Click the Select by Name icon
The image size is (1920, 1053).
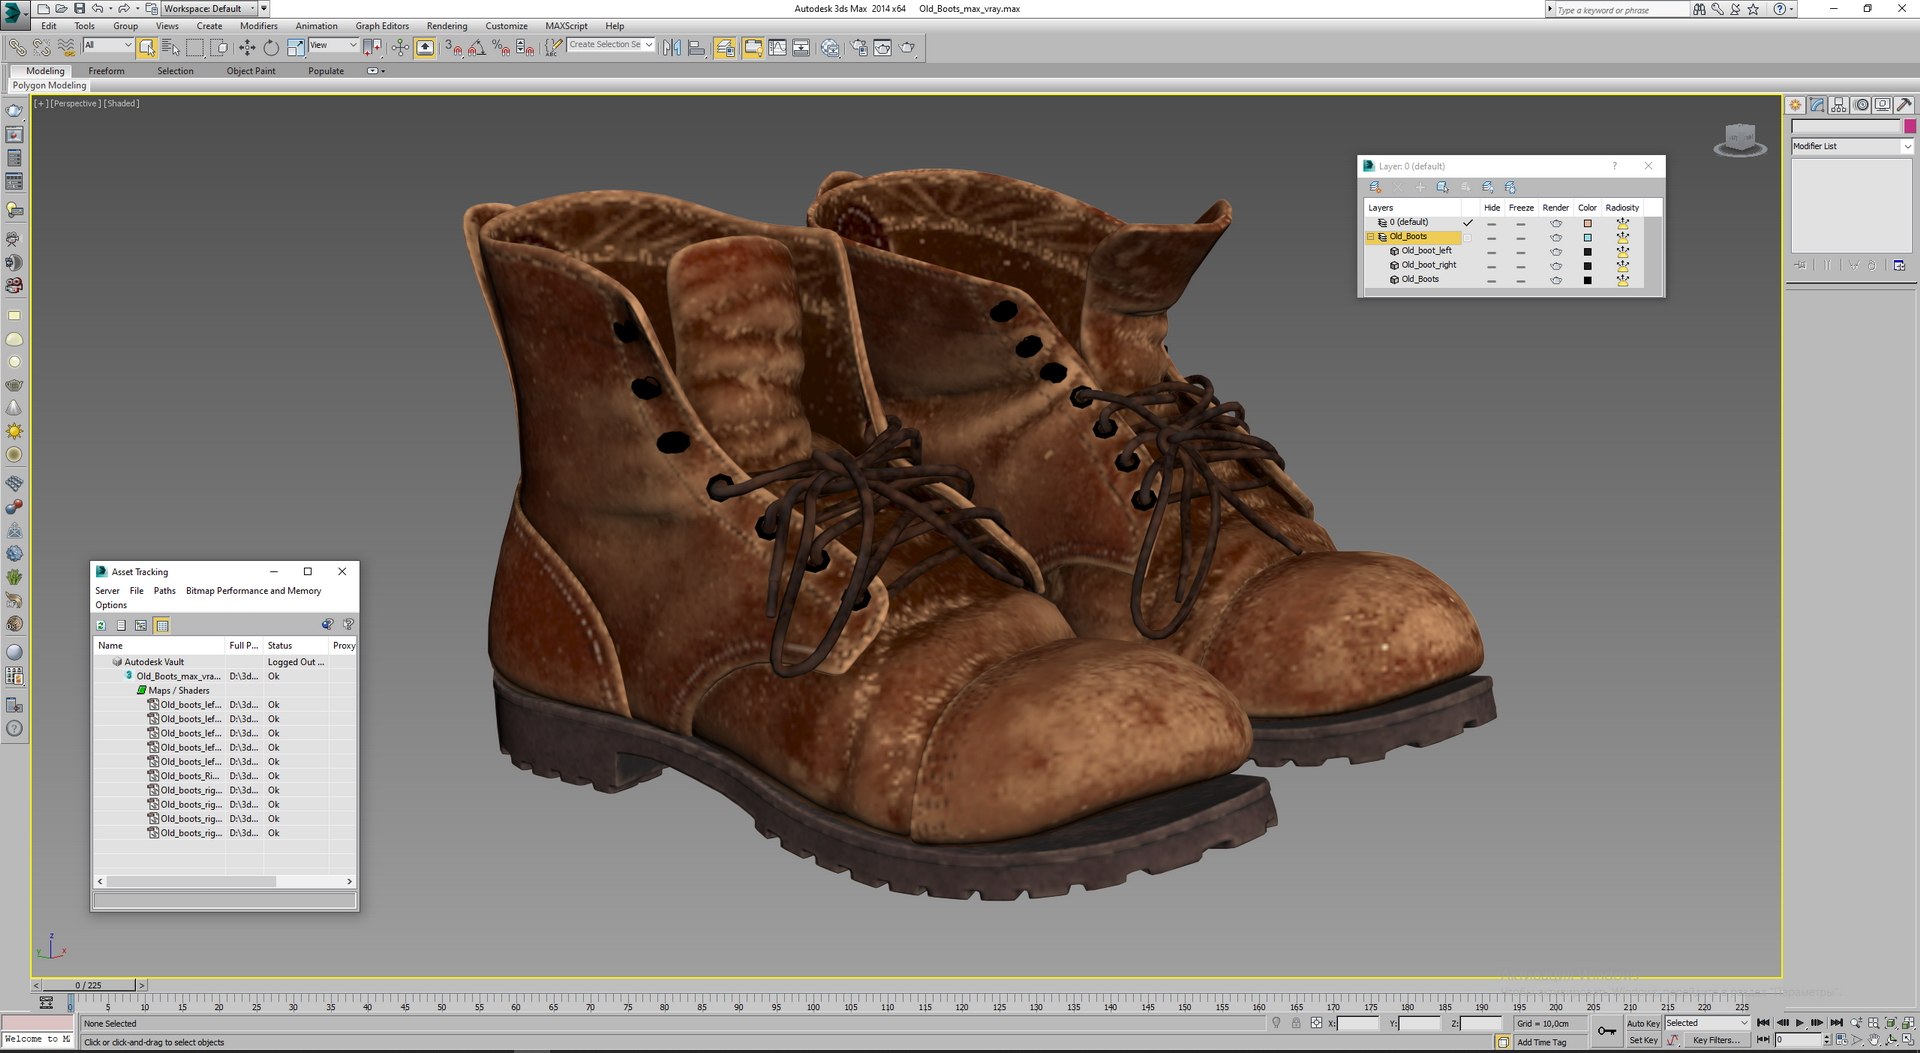click(171, 47)
